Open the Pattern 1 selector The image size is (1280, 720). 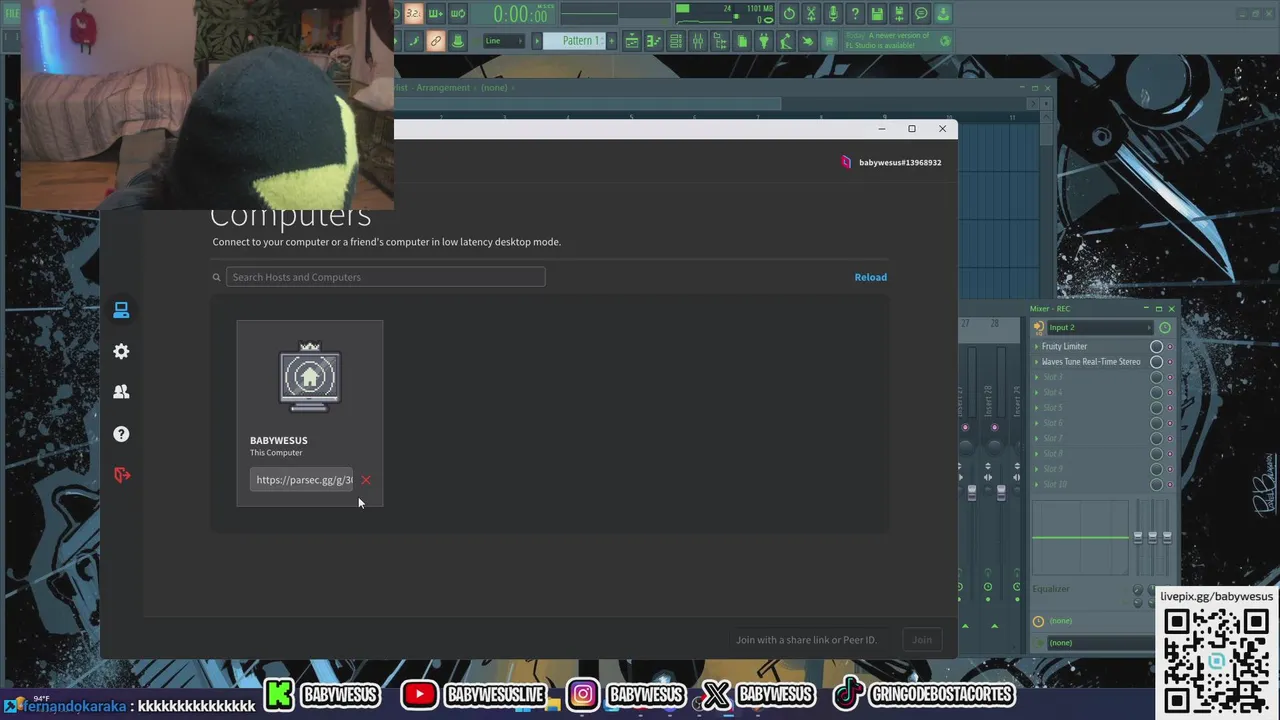point(573,41)
